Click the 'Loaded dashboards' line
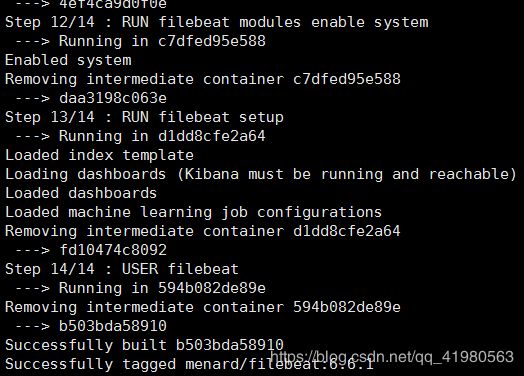Image resolution: width=524 pixels, height=376 pixels. click(x=81, y=193)
